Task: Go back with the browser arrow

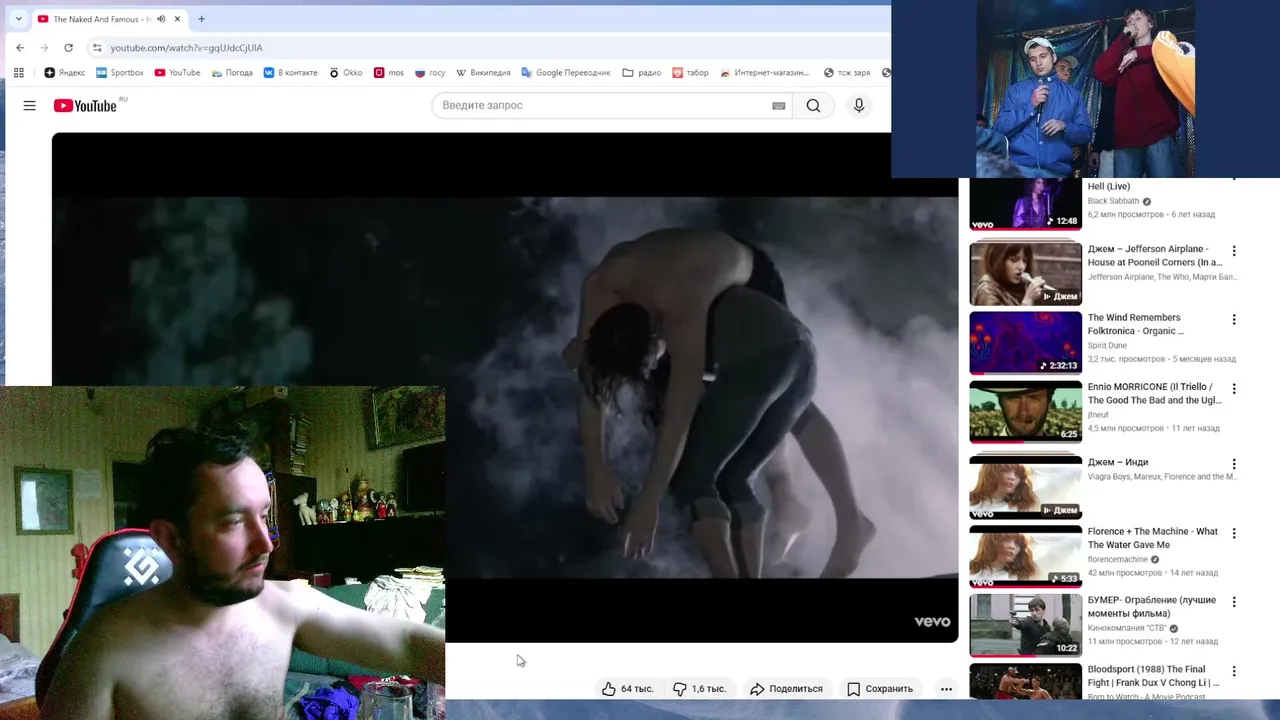Action: (20, 47)
